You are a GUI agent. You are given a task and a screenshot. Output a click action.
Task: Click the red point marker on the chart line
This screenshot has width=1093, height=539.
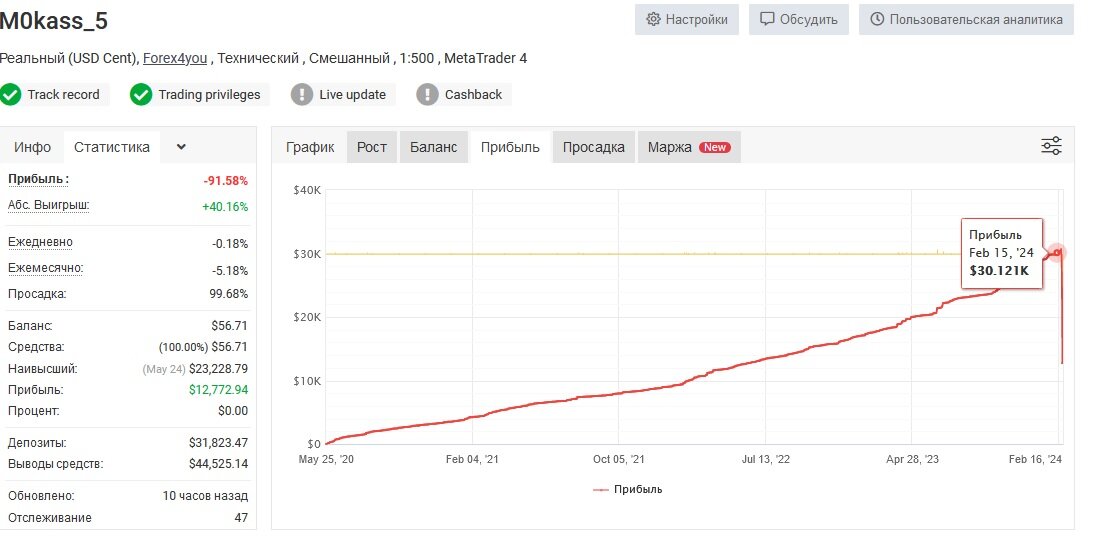tap(1057, 252)
